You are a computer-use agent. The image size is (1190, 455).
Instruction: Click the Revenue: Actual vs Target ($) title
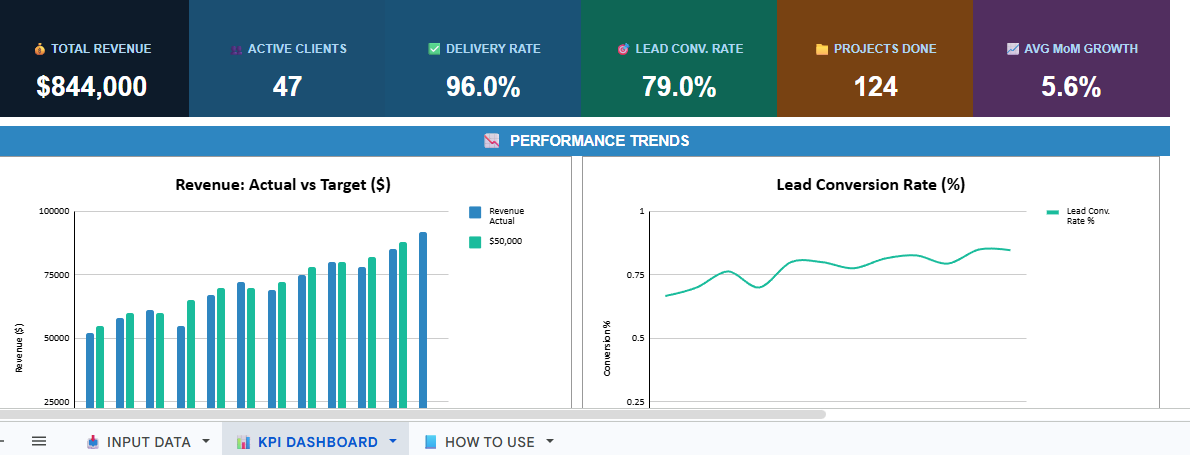click(283, 184)
